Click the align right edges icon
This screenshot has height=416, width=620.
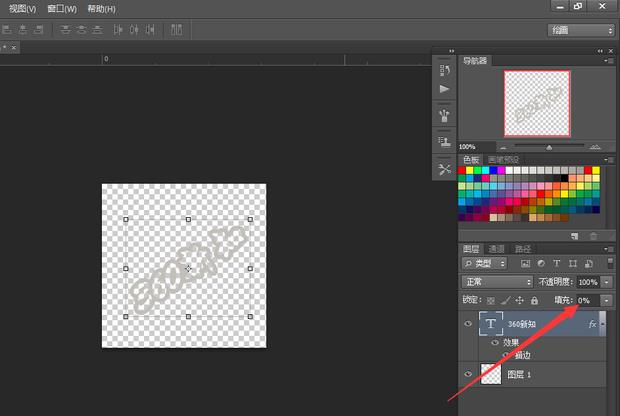39,30
